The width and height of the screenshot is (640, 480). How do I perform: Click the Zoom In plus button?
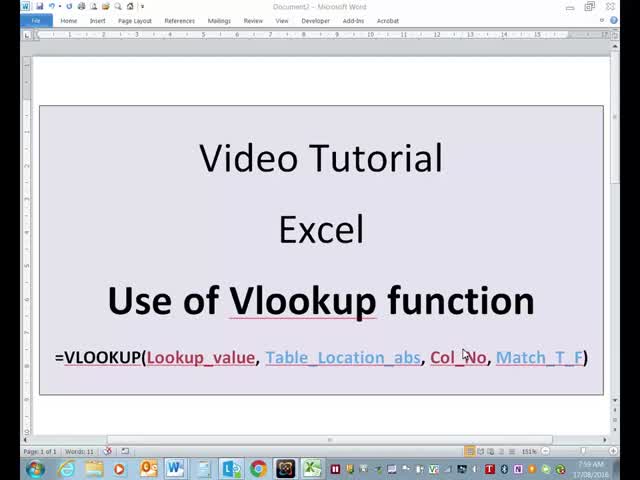point(613,451)
